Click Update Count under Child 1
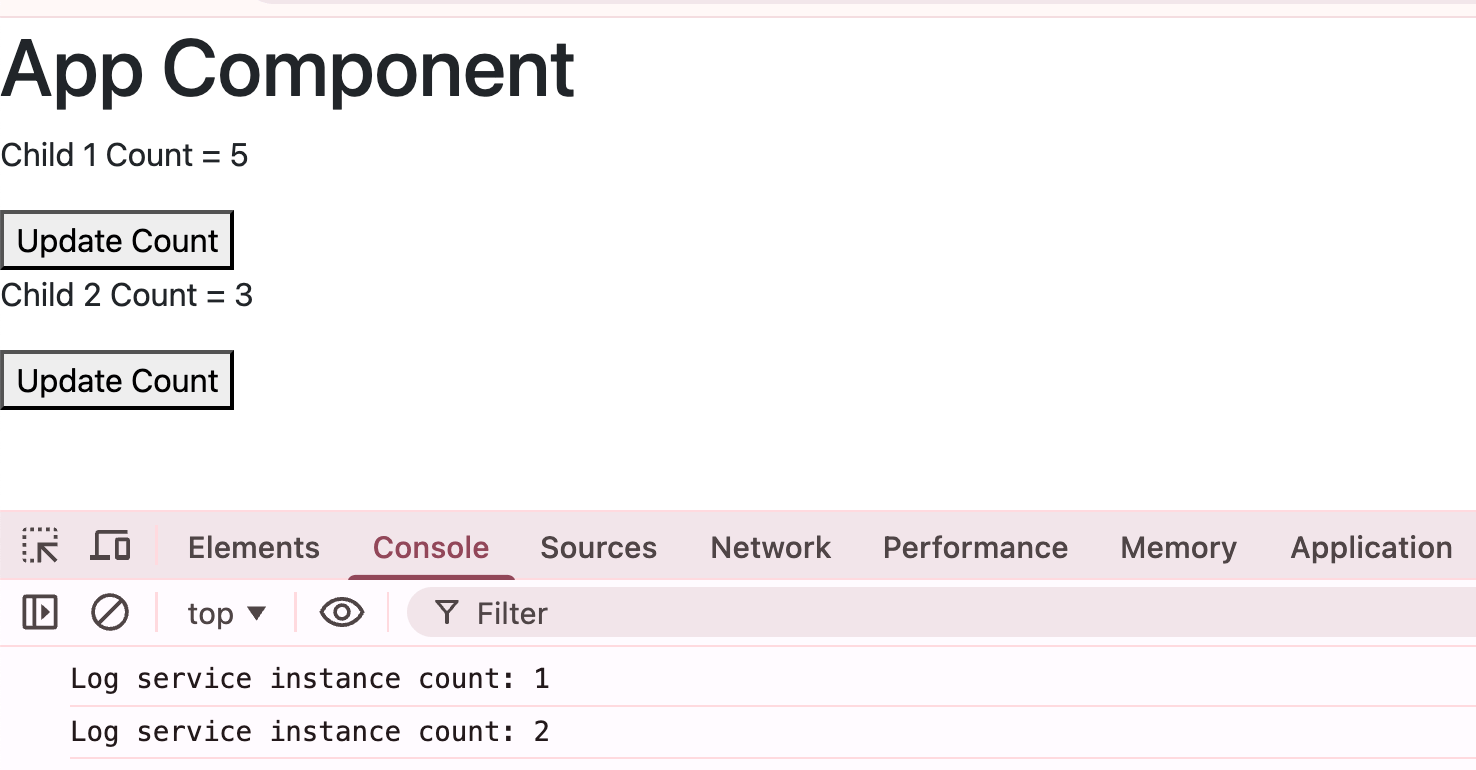Screen dimensions: 1476x770 116,240
